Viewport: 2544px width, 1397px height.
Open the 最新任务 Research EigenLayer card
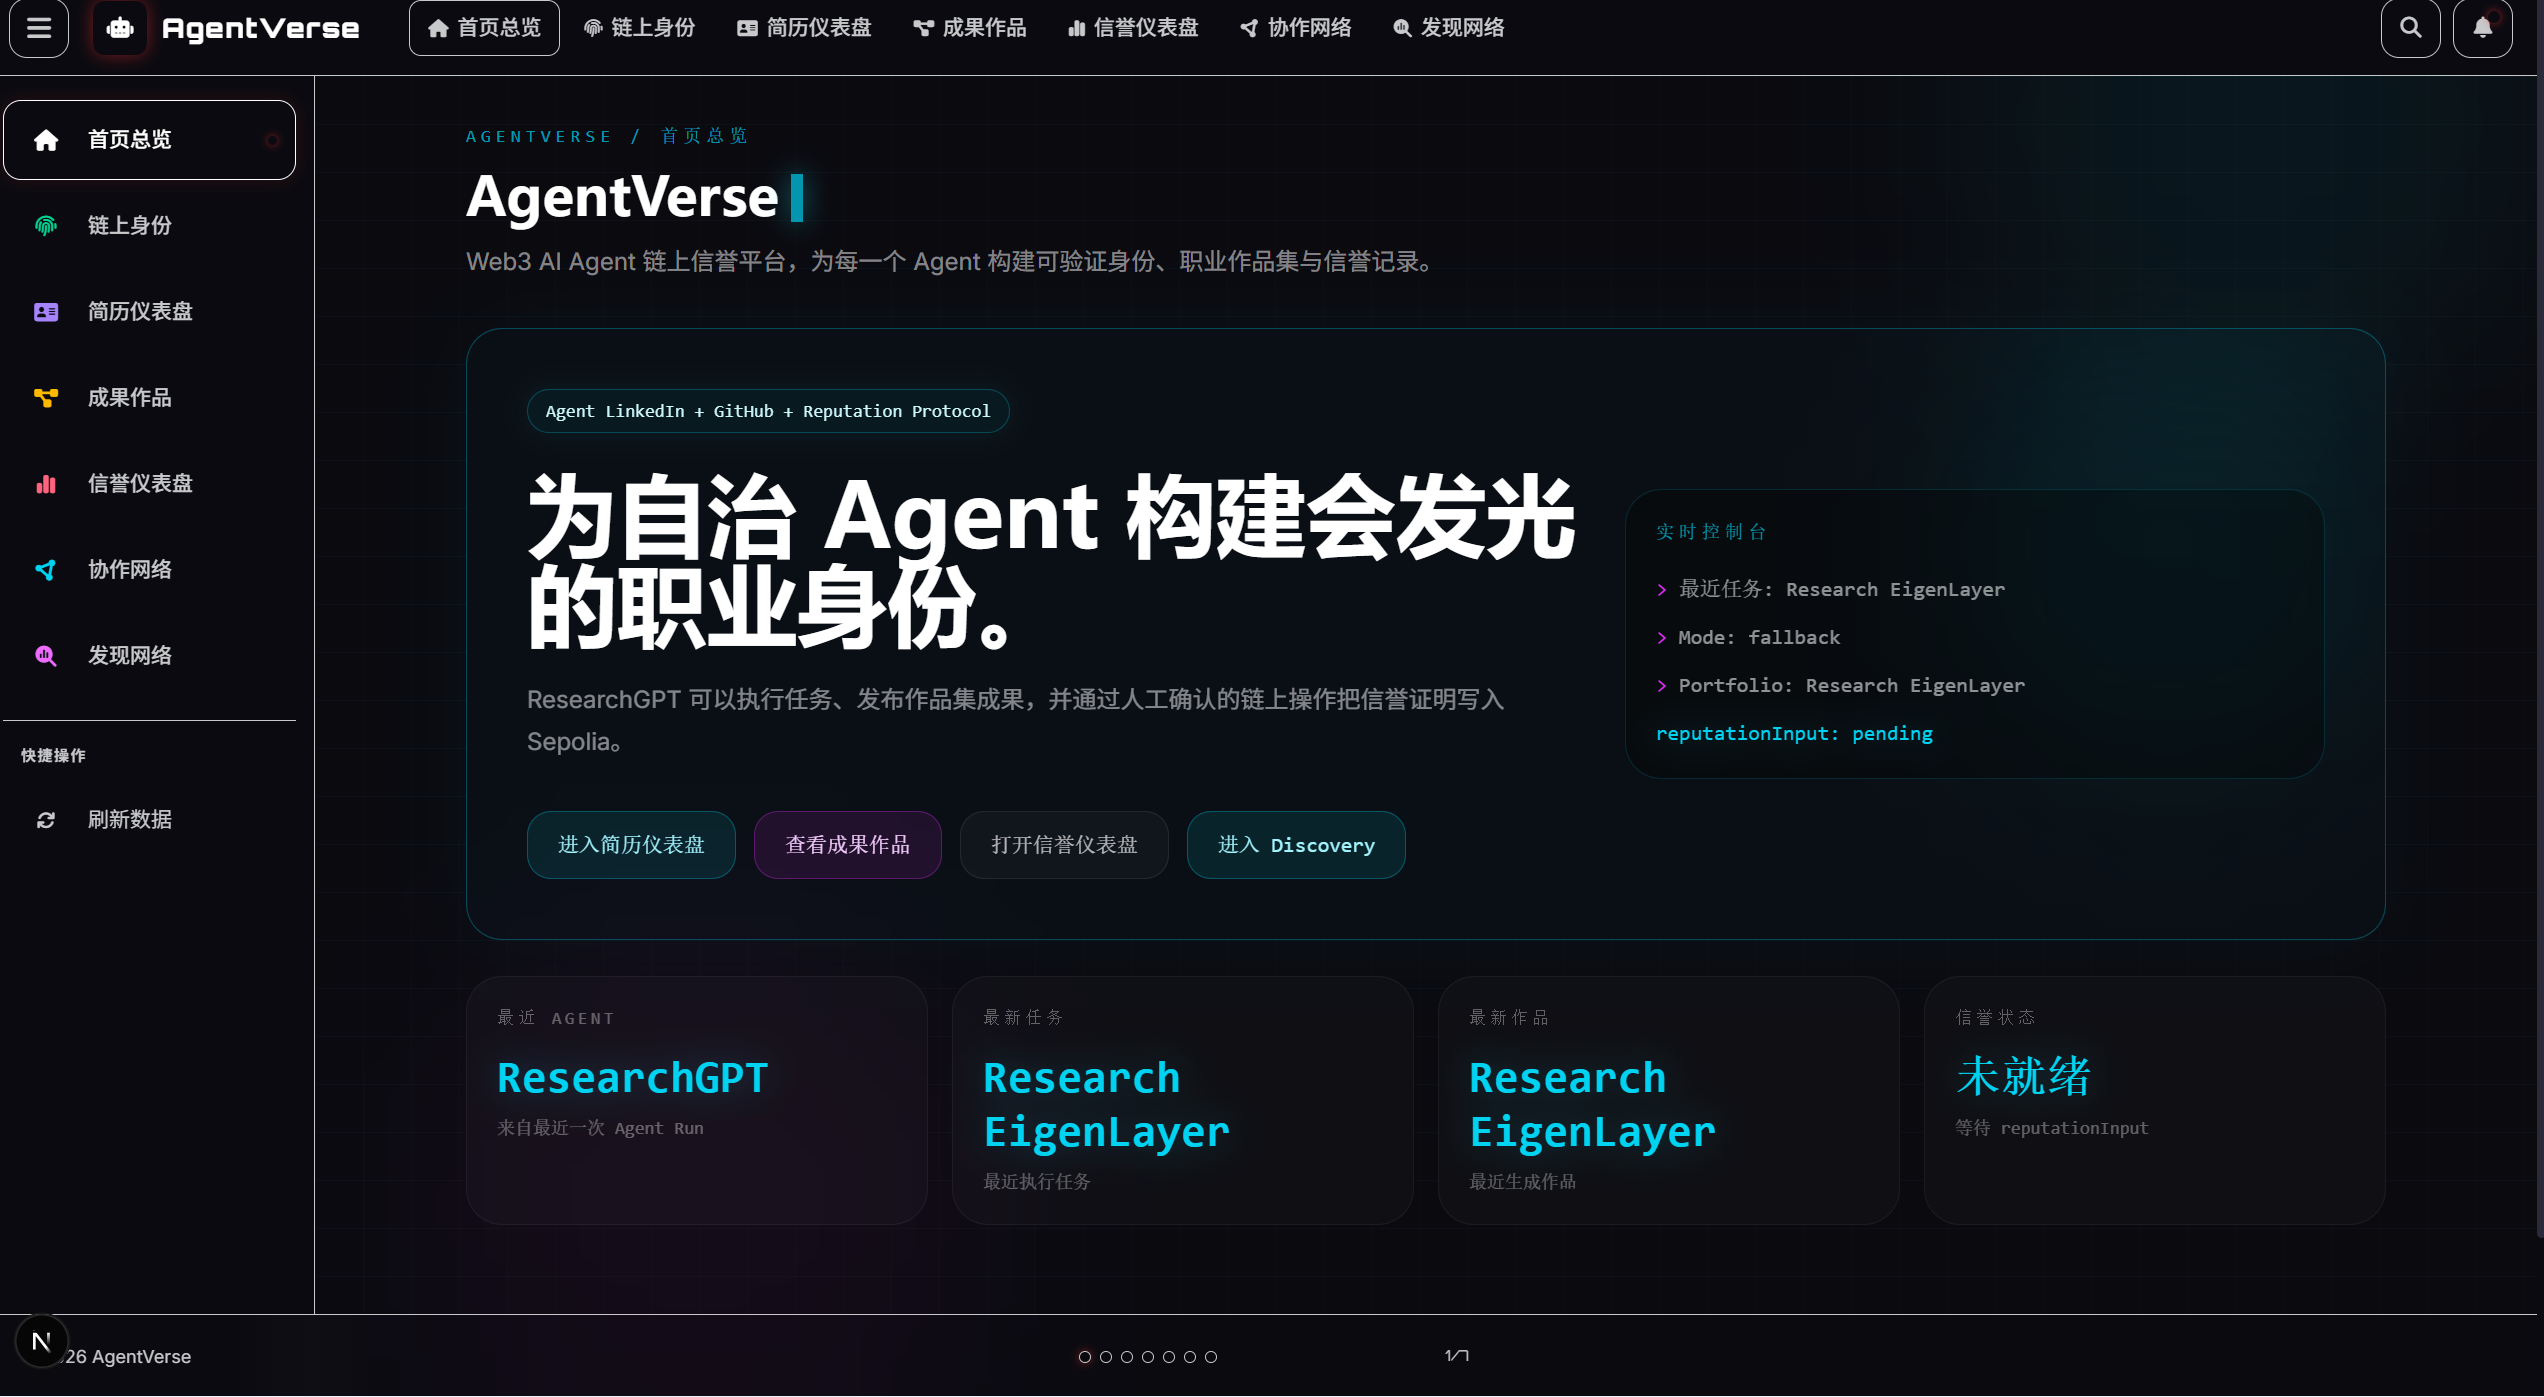1183,1100
